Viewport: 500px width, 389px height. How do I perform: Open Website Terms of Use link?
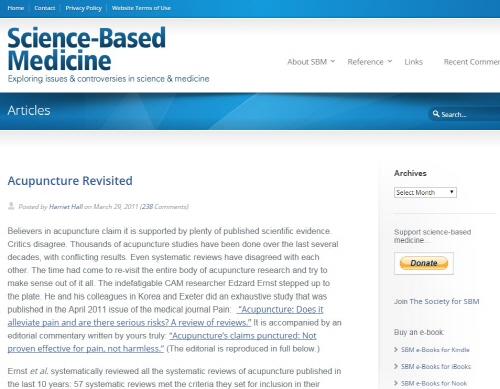141,8
